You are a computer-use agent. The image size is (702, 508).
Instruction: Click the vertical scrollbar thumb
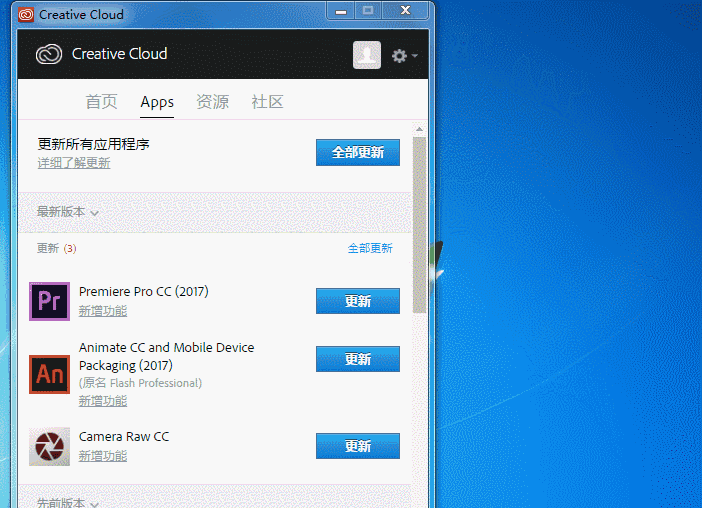[419, 225]
